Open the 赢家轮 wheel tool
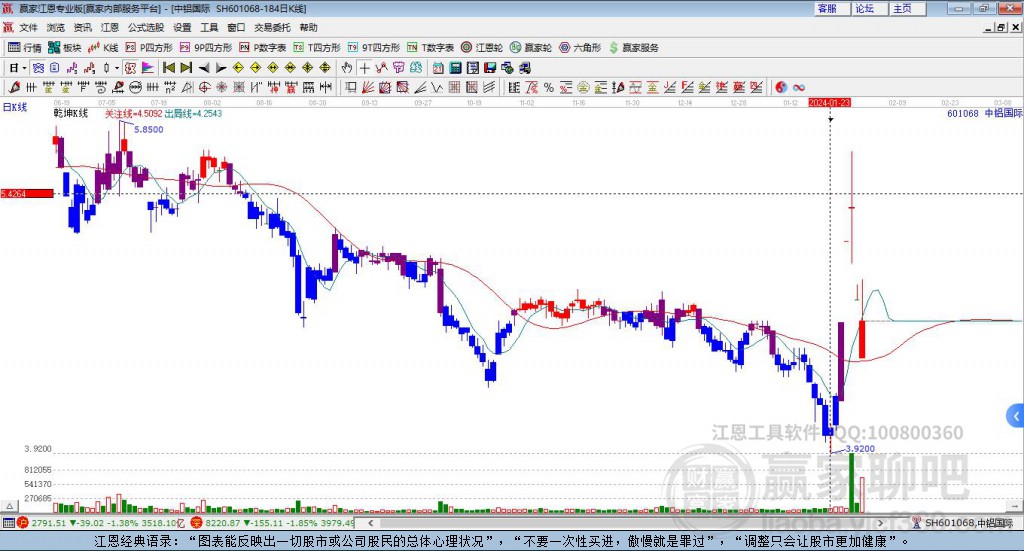The width and height of the screenshot is (1024, 551). pos(531,48)
